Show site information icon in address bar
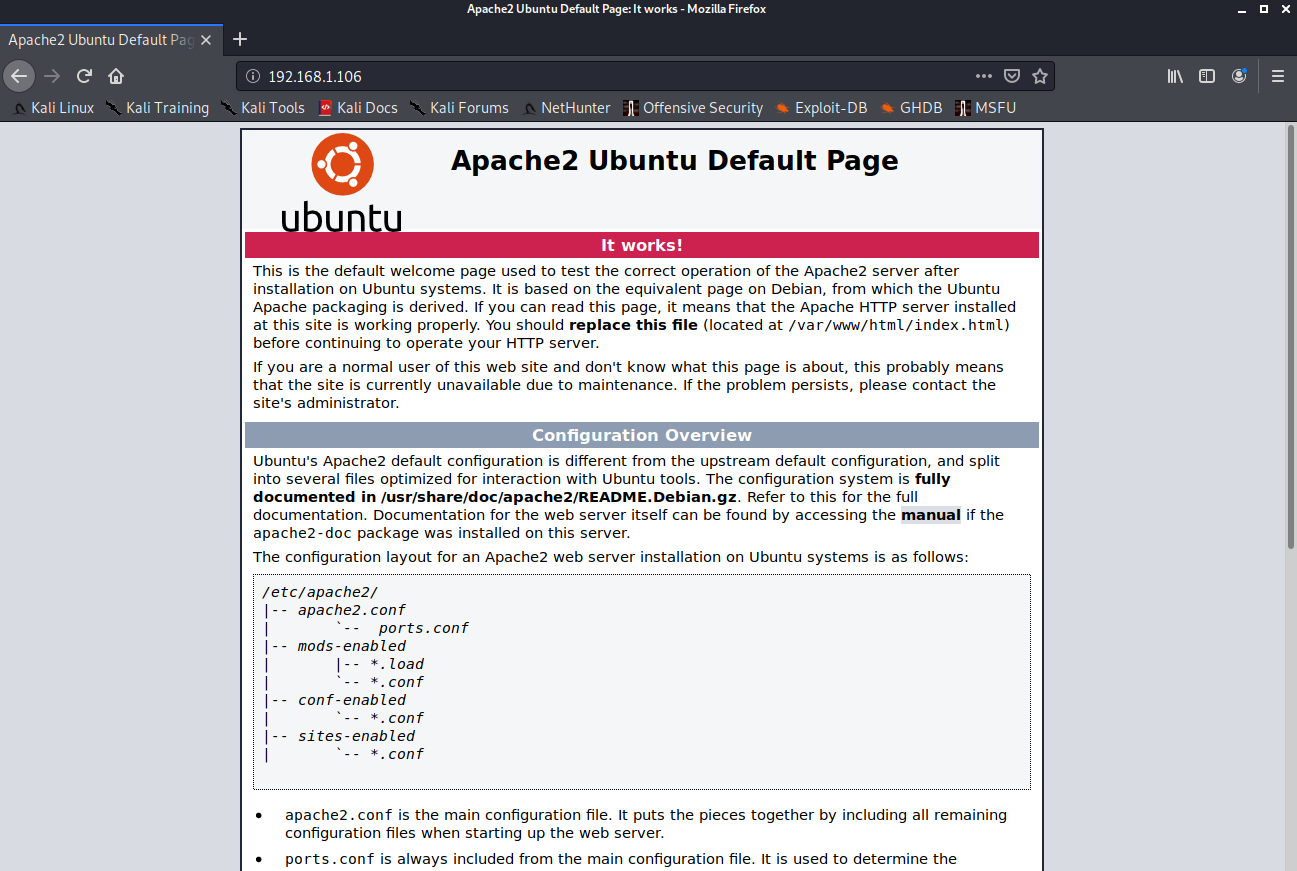 click(x=252, y=76)
